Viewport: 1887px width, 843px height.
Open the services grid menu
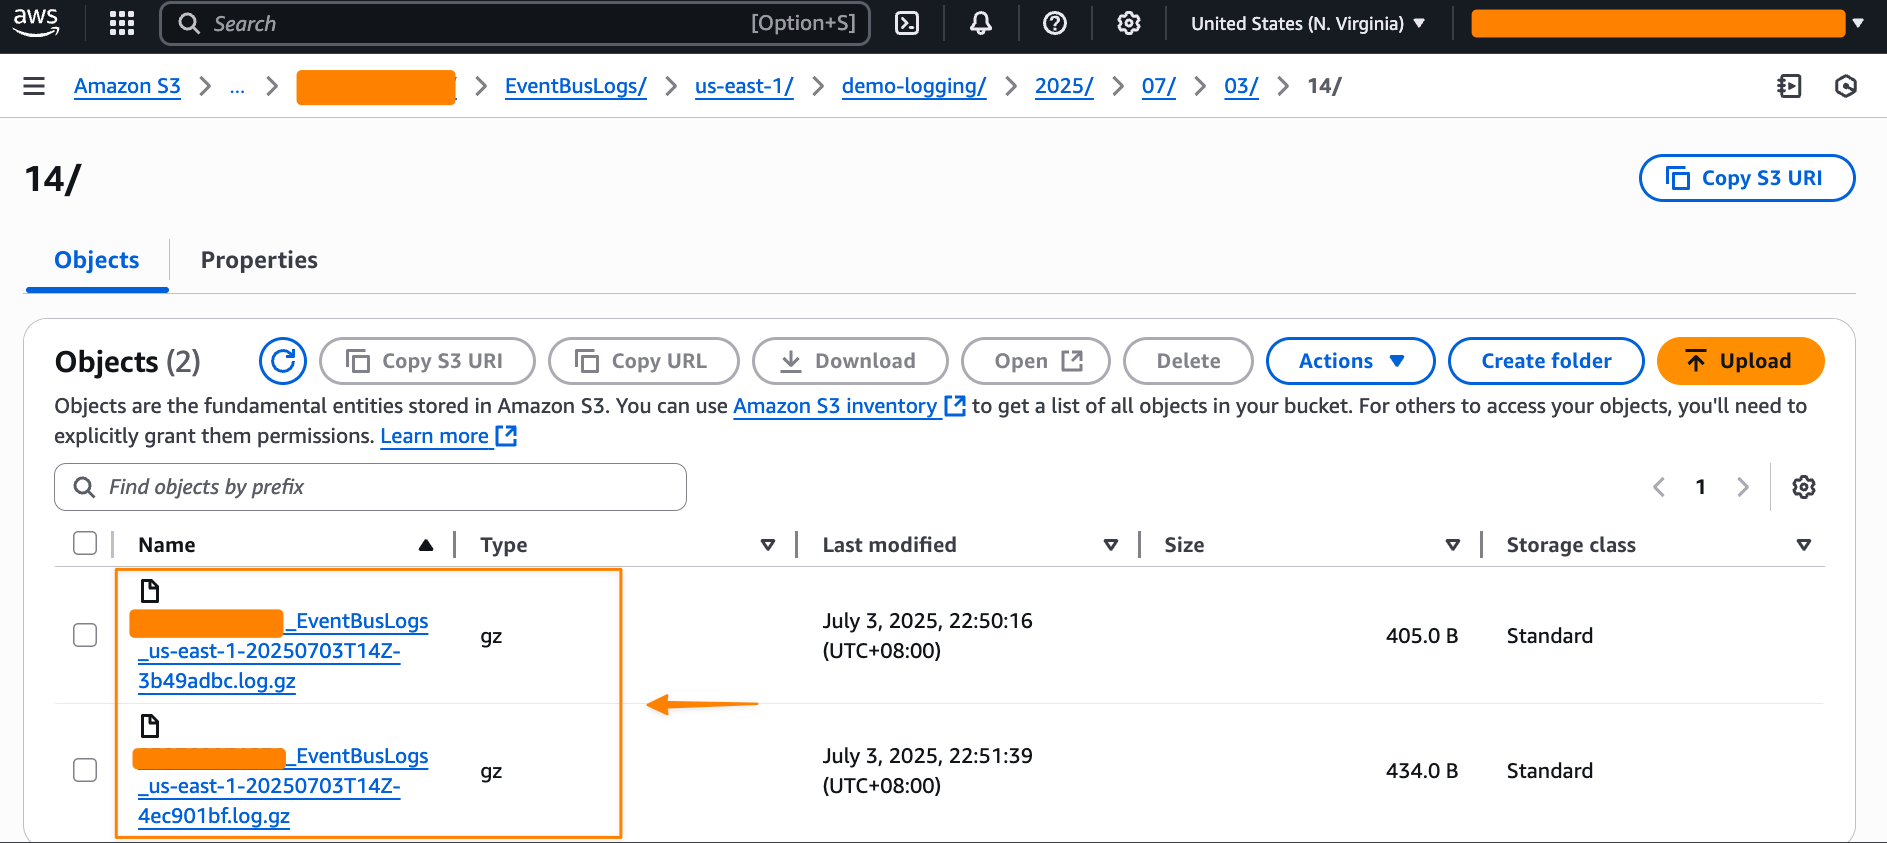pos(122,23)
